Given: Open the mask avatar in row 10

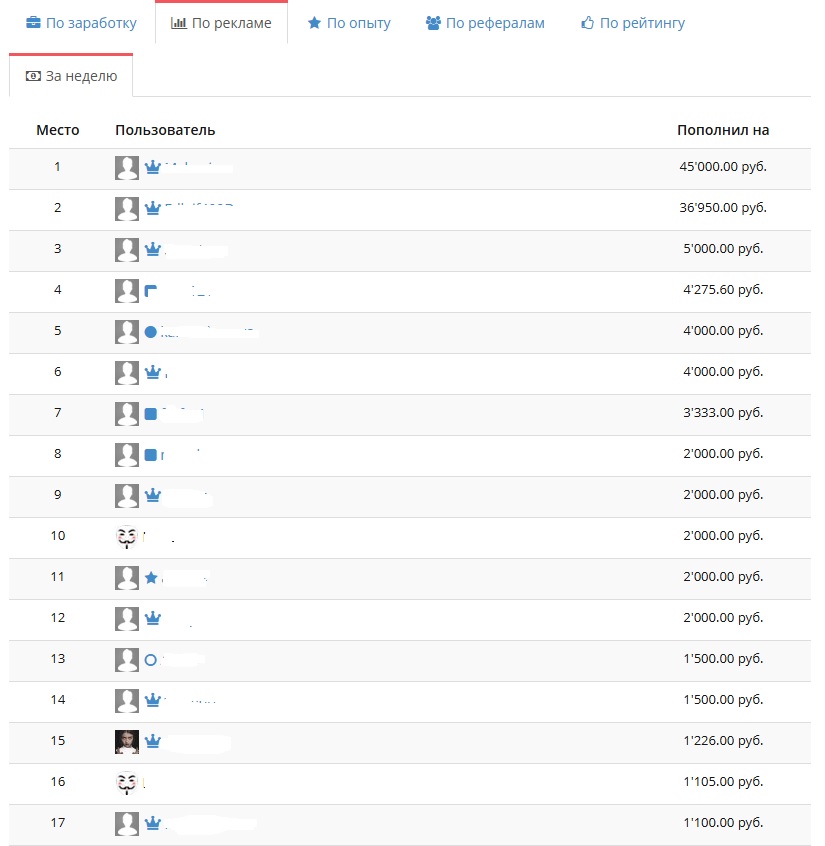Looking at the screenshot, I should [x=127, y=537].
